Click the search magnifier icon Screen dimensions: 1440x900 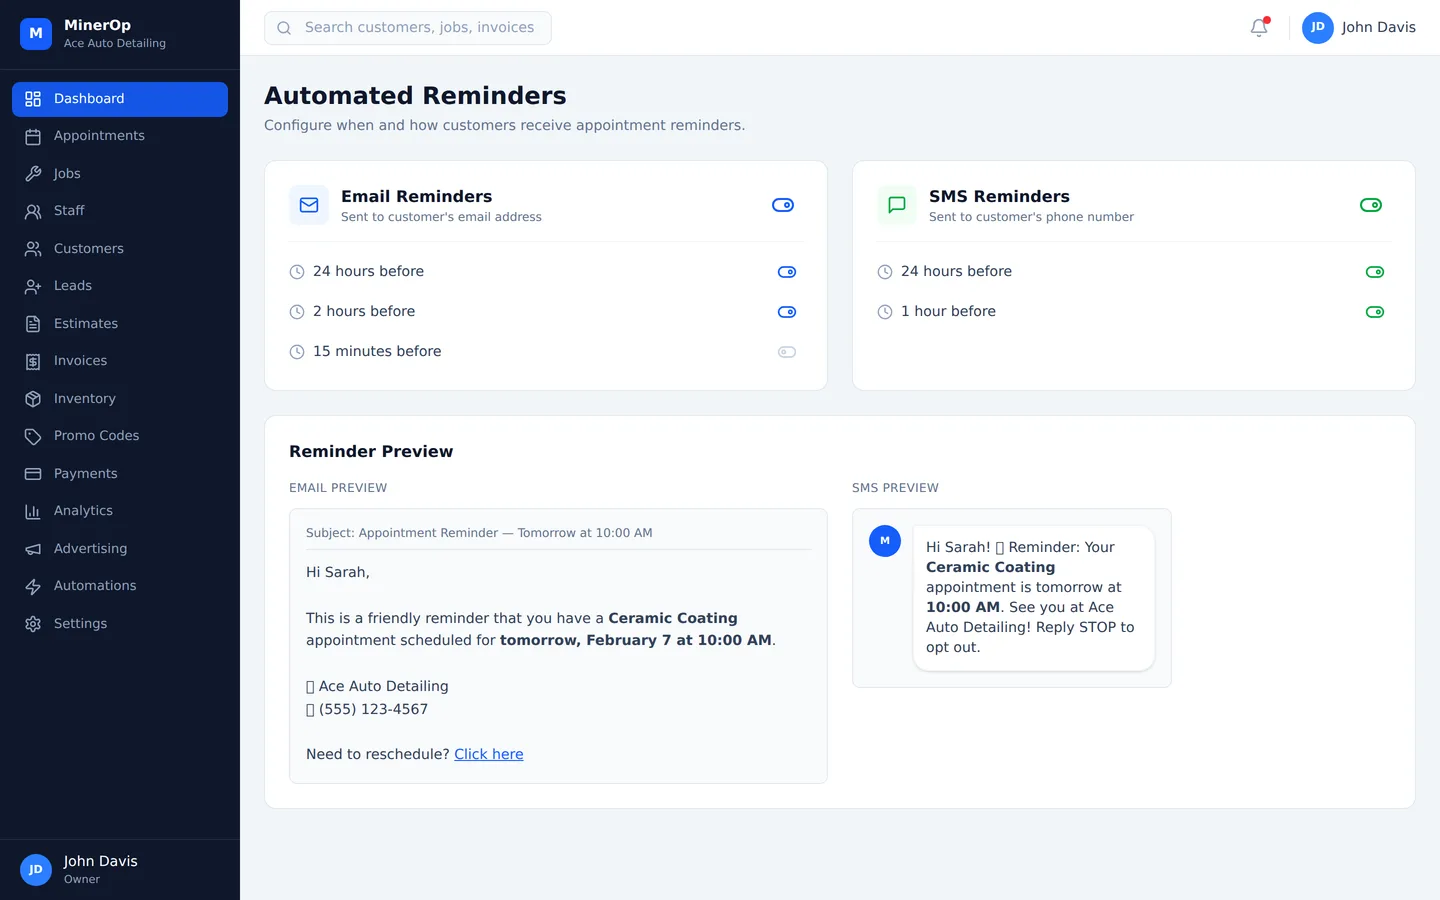(284, 28)
